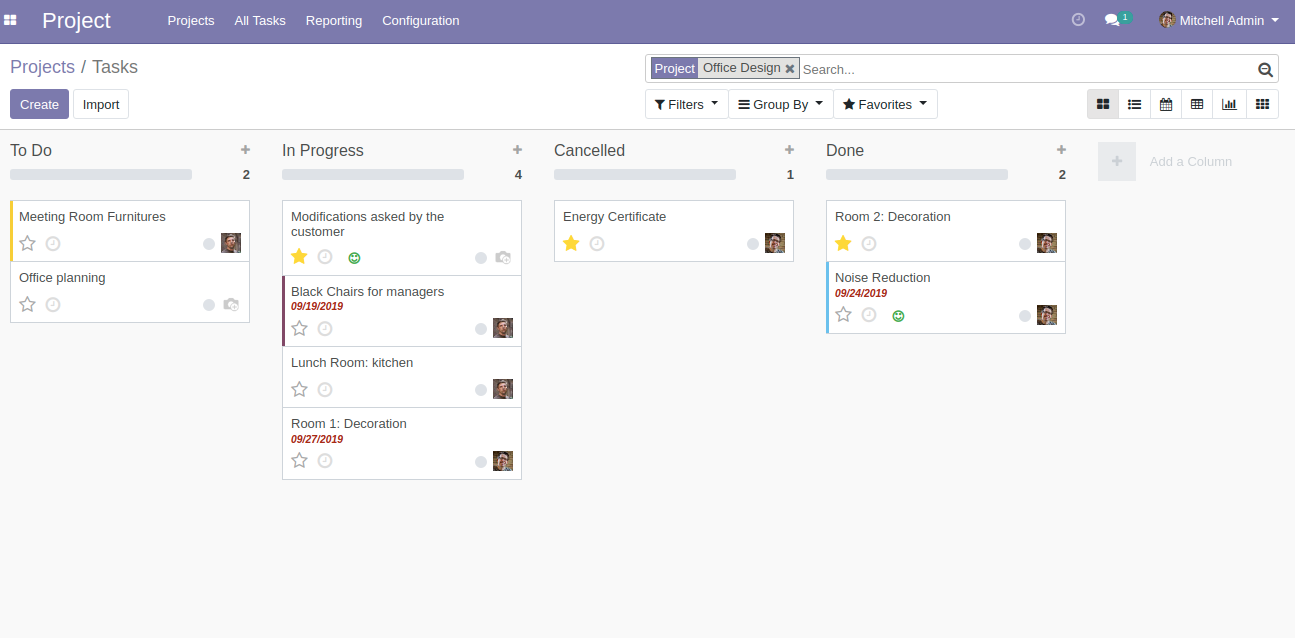Open the graph view

point(1229,104)
